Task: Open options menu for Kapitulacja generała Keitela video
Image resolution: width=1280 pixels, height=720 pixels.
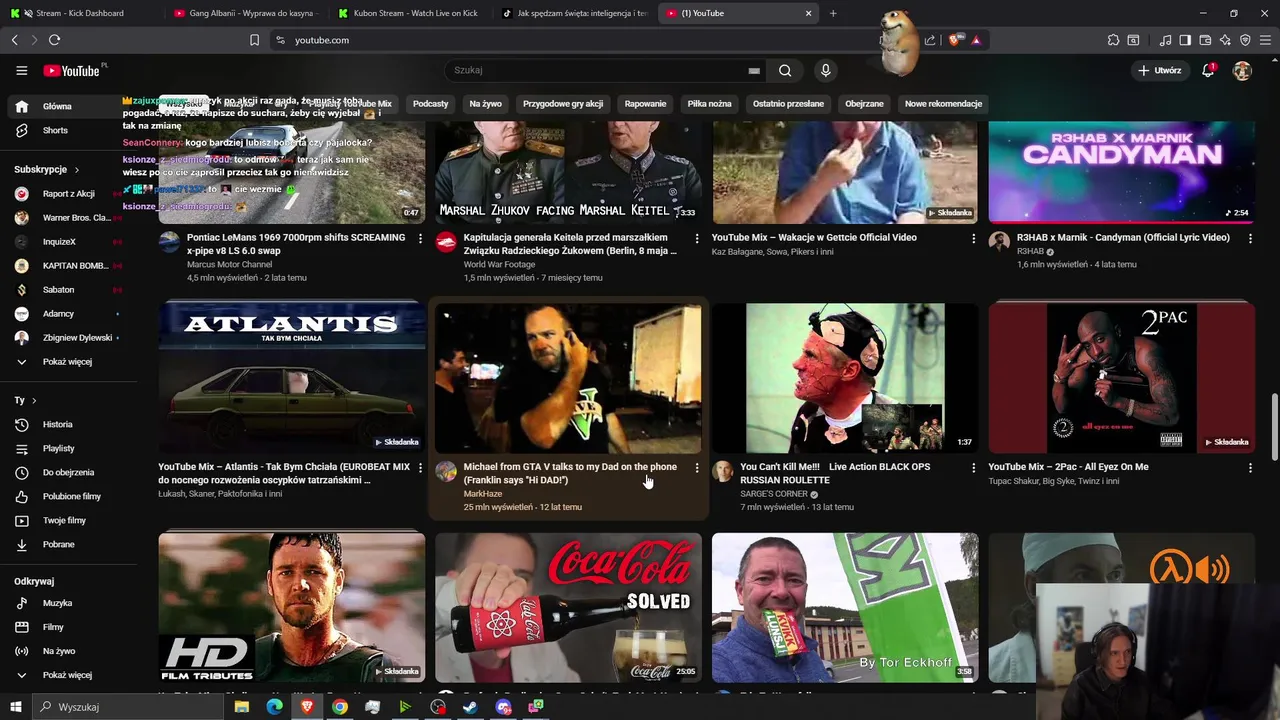Action: [697, 238]
